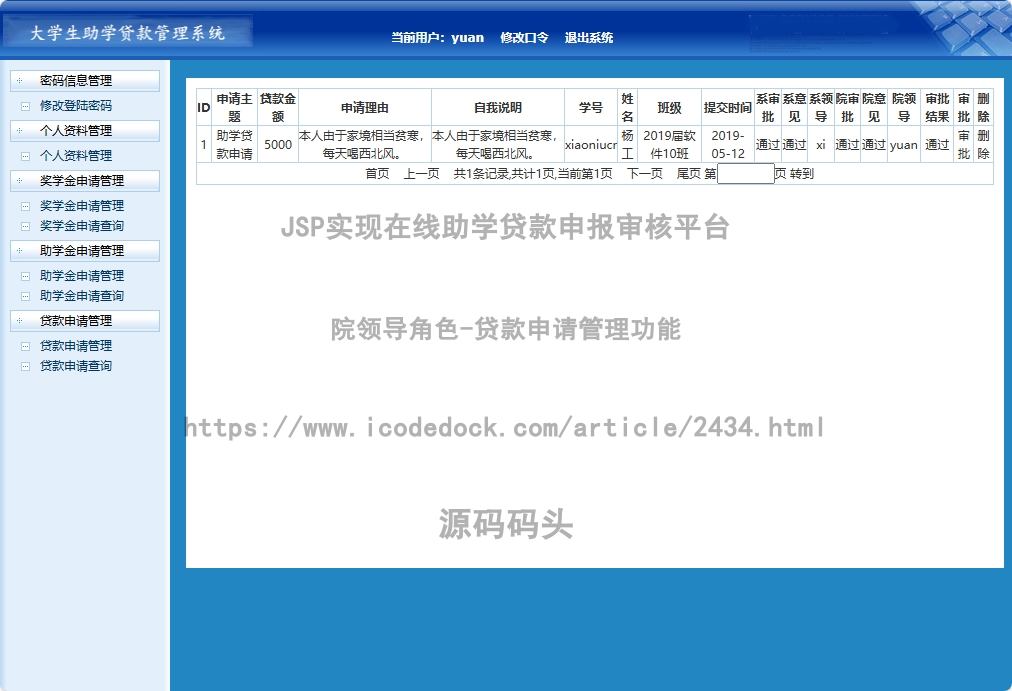This screenshot has width=1012, height=691.
Task: Go to 首页 in pagination
Action: click(377, 174)
